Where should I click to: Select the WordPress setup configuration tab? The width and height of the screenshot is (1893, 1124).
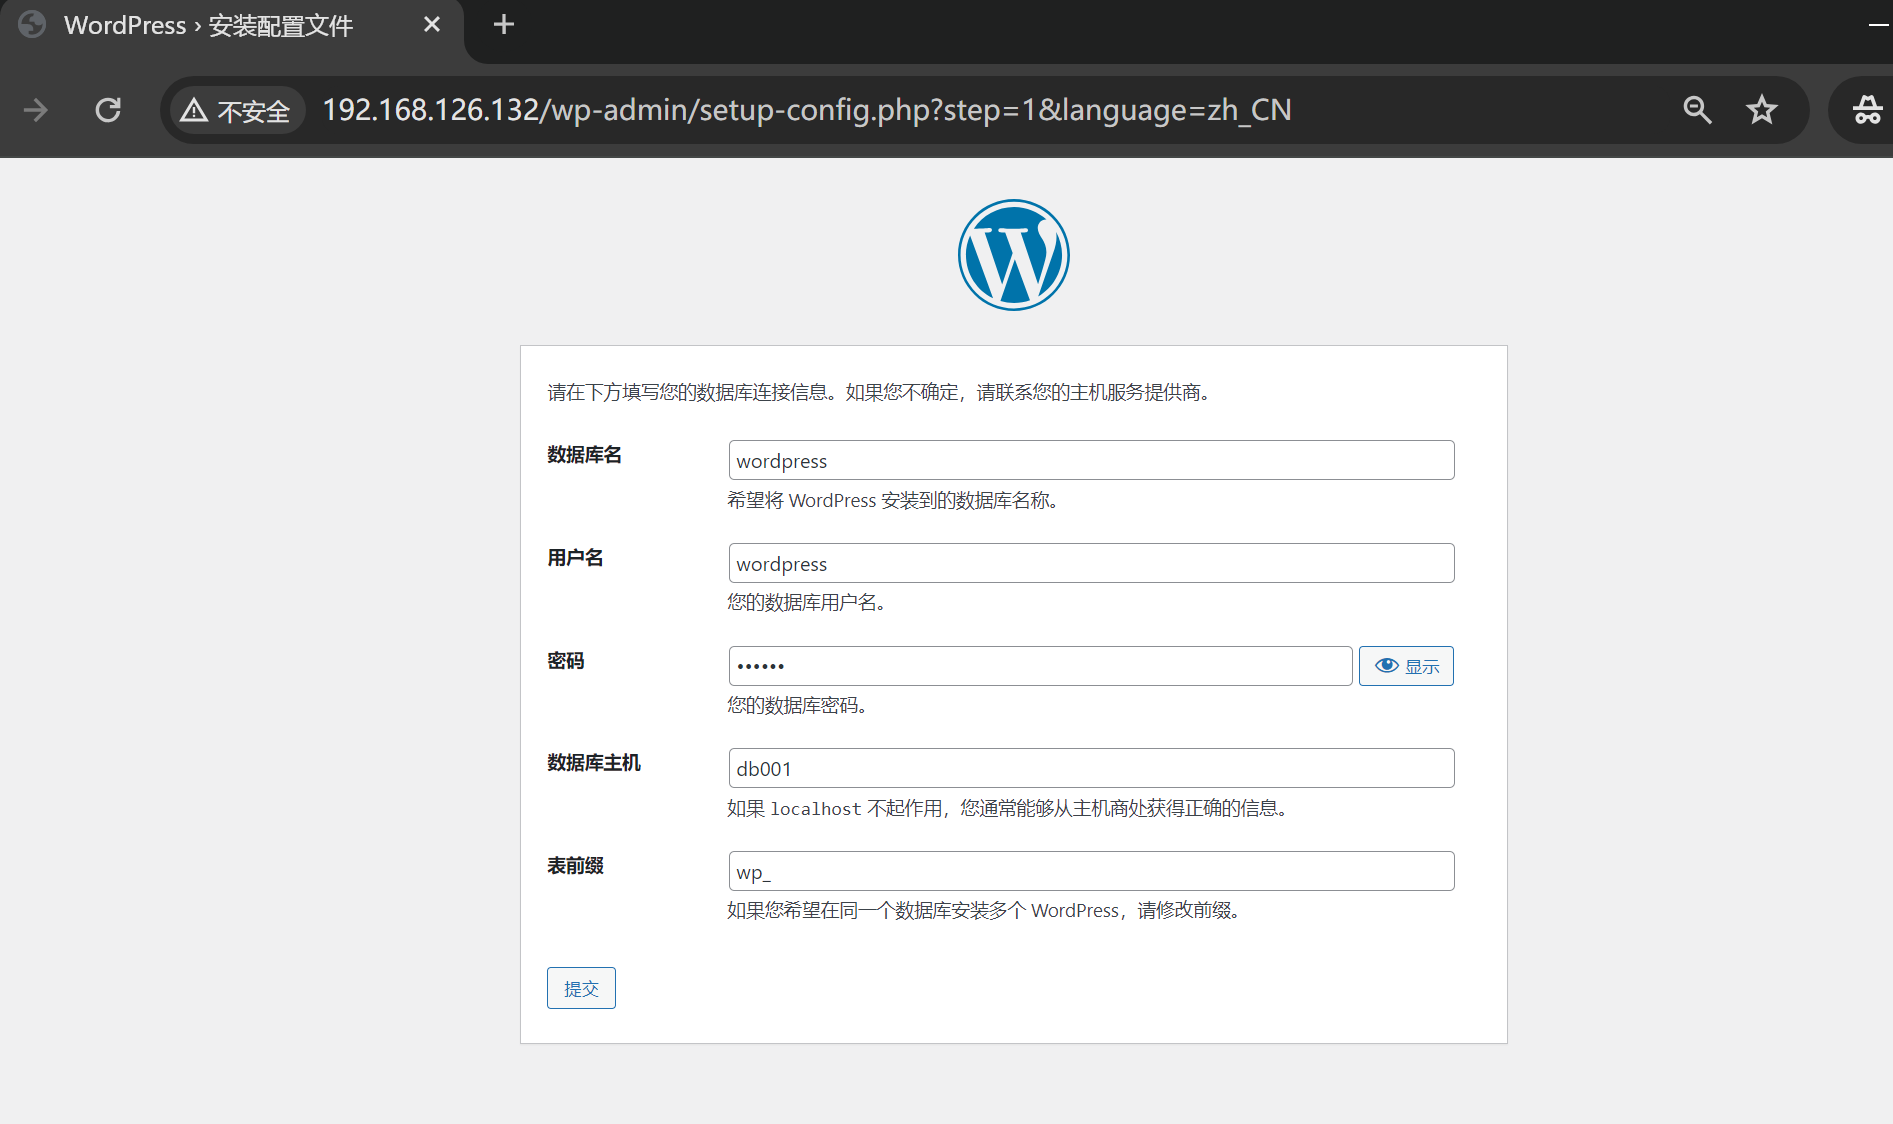coord(208,25)
